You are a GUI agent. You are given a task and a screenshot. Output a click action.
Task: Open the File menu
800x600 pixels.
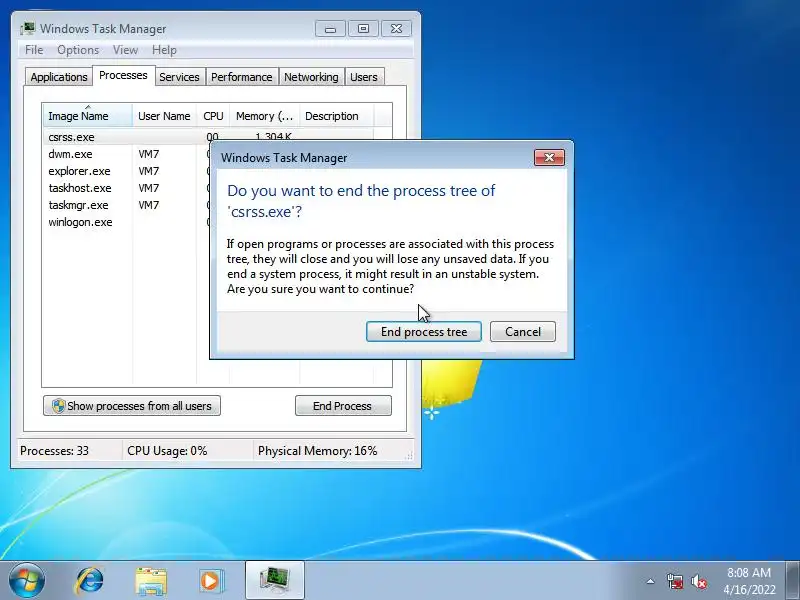click(34, 50)
